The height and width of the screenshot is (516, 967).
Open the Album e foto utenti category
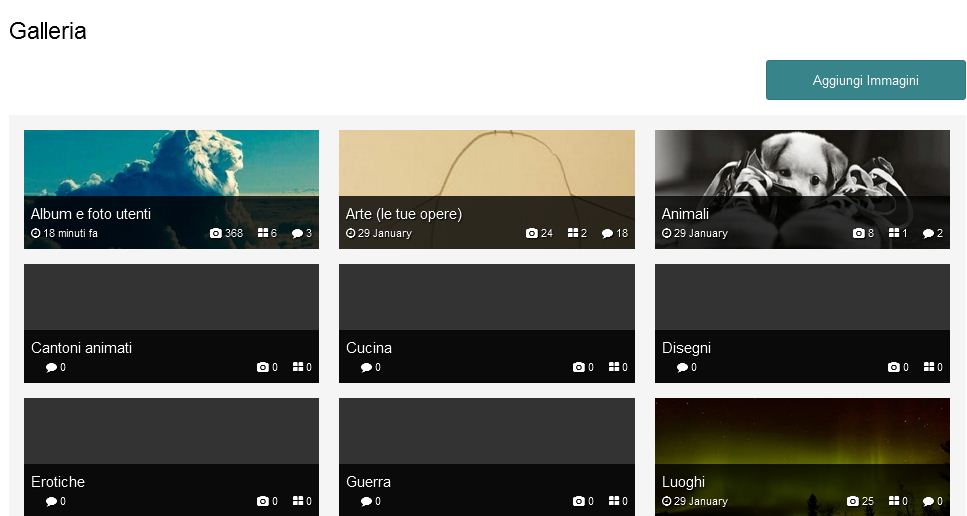(x=91, y=214)
